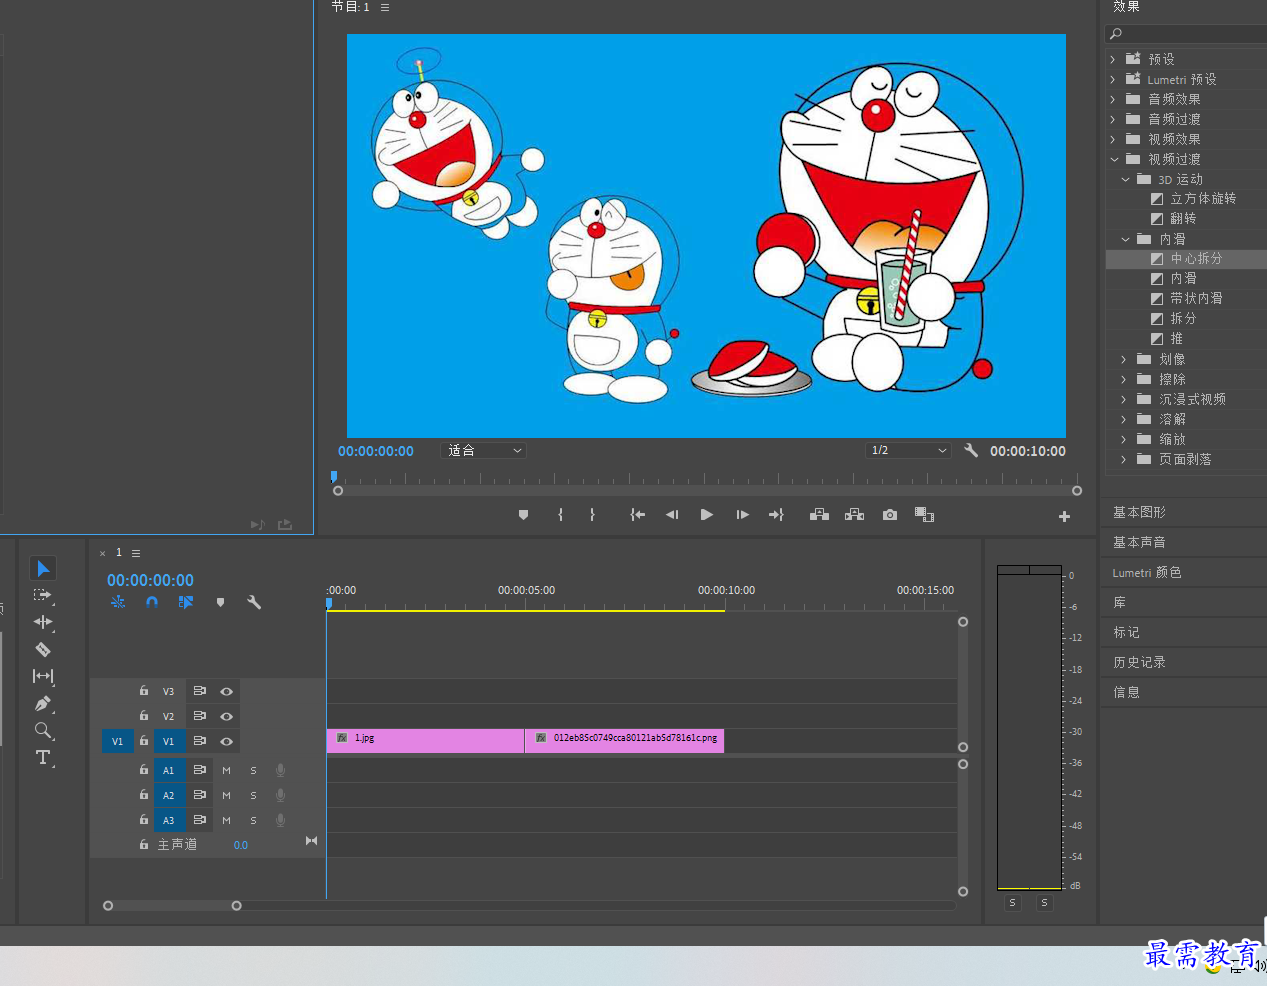Toggle V1 source patching button
Viewport: 1267px width, 986px height.
pyautogui.click(x=117, y=741)
